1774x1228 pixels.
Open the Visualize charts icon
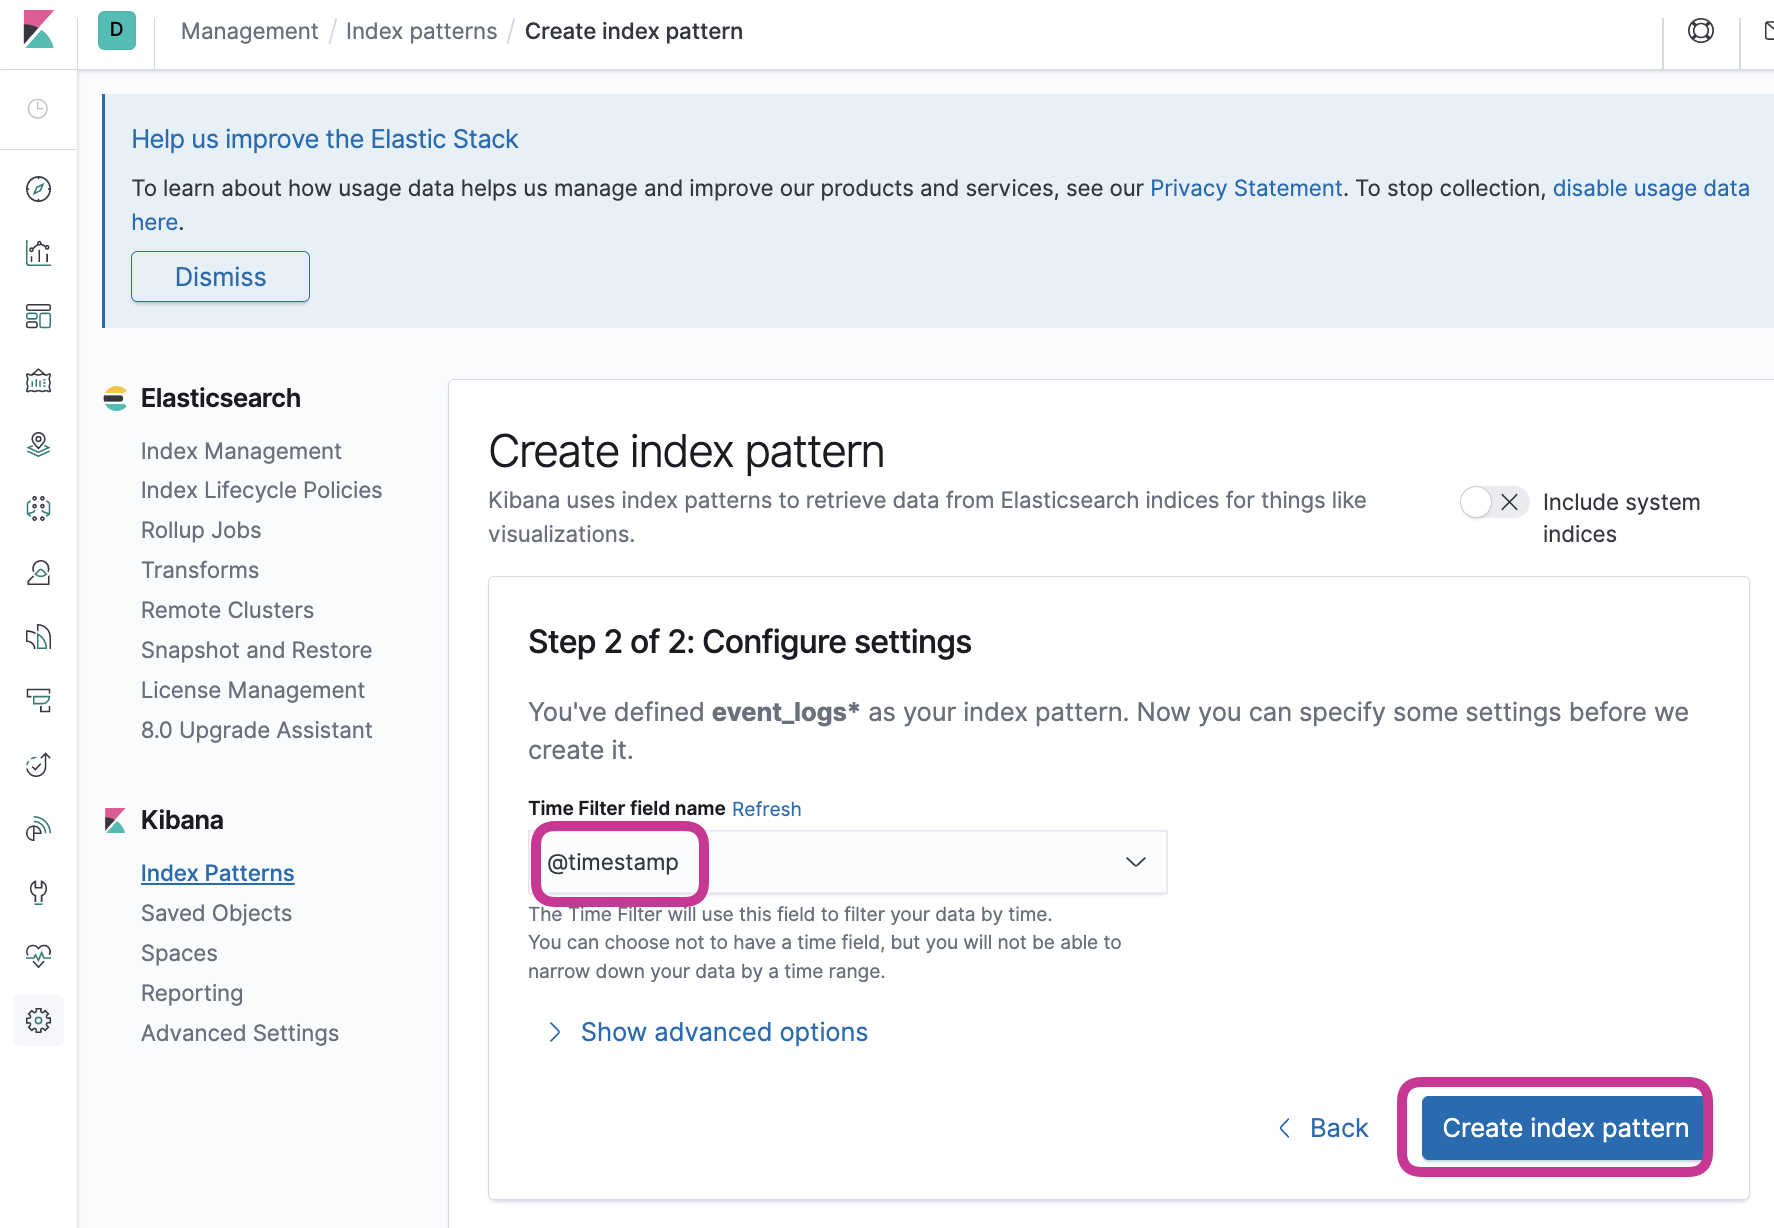pyautogui.click(x=38, y=253)
